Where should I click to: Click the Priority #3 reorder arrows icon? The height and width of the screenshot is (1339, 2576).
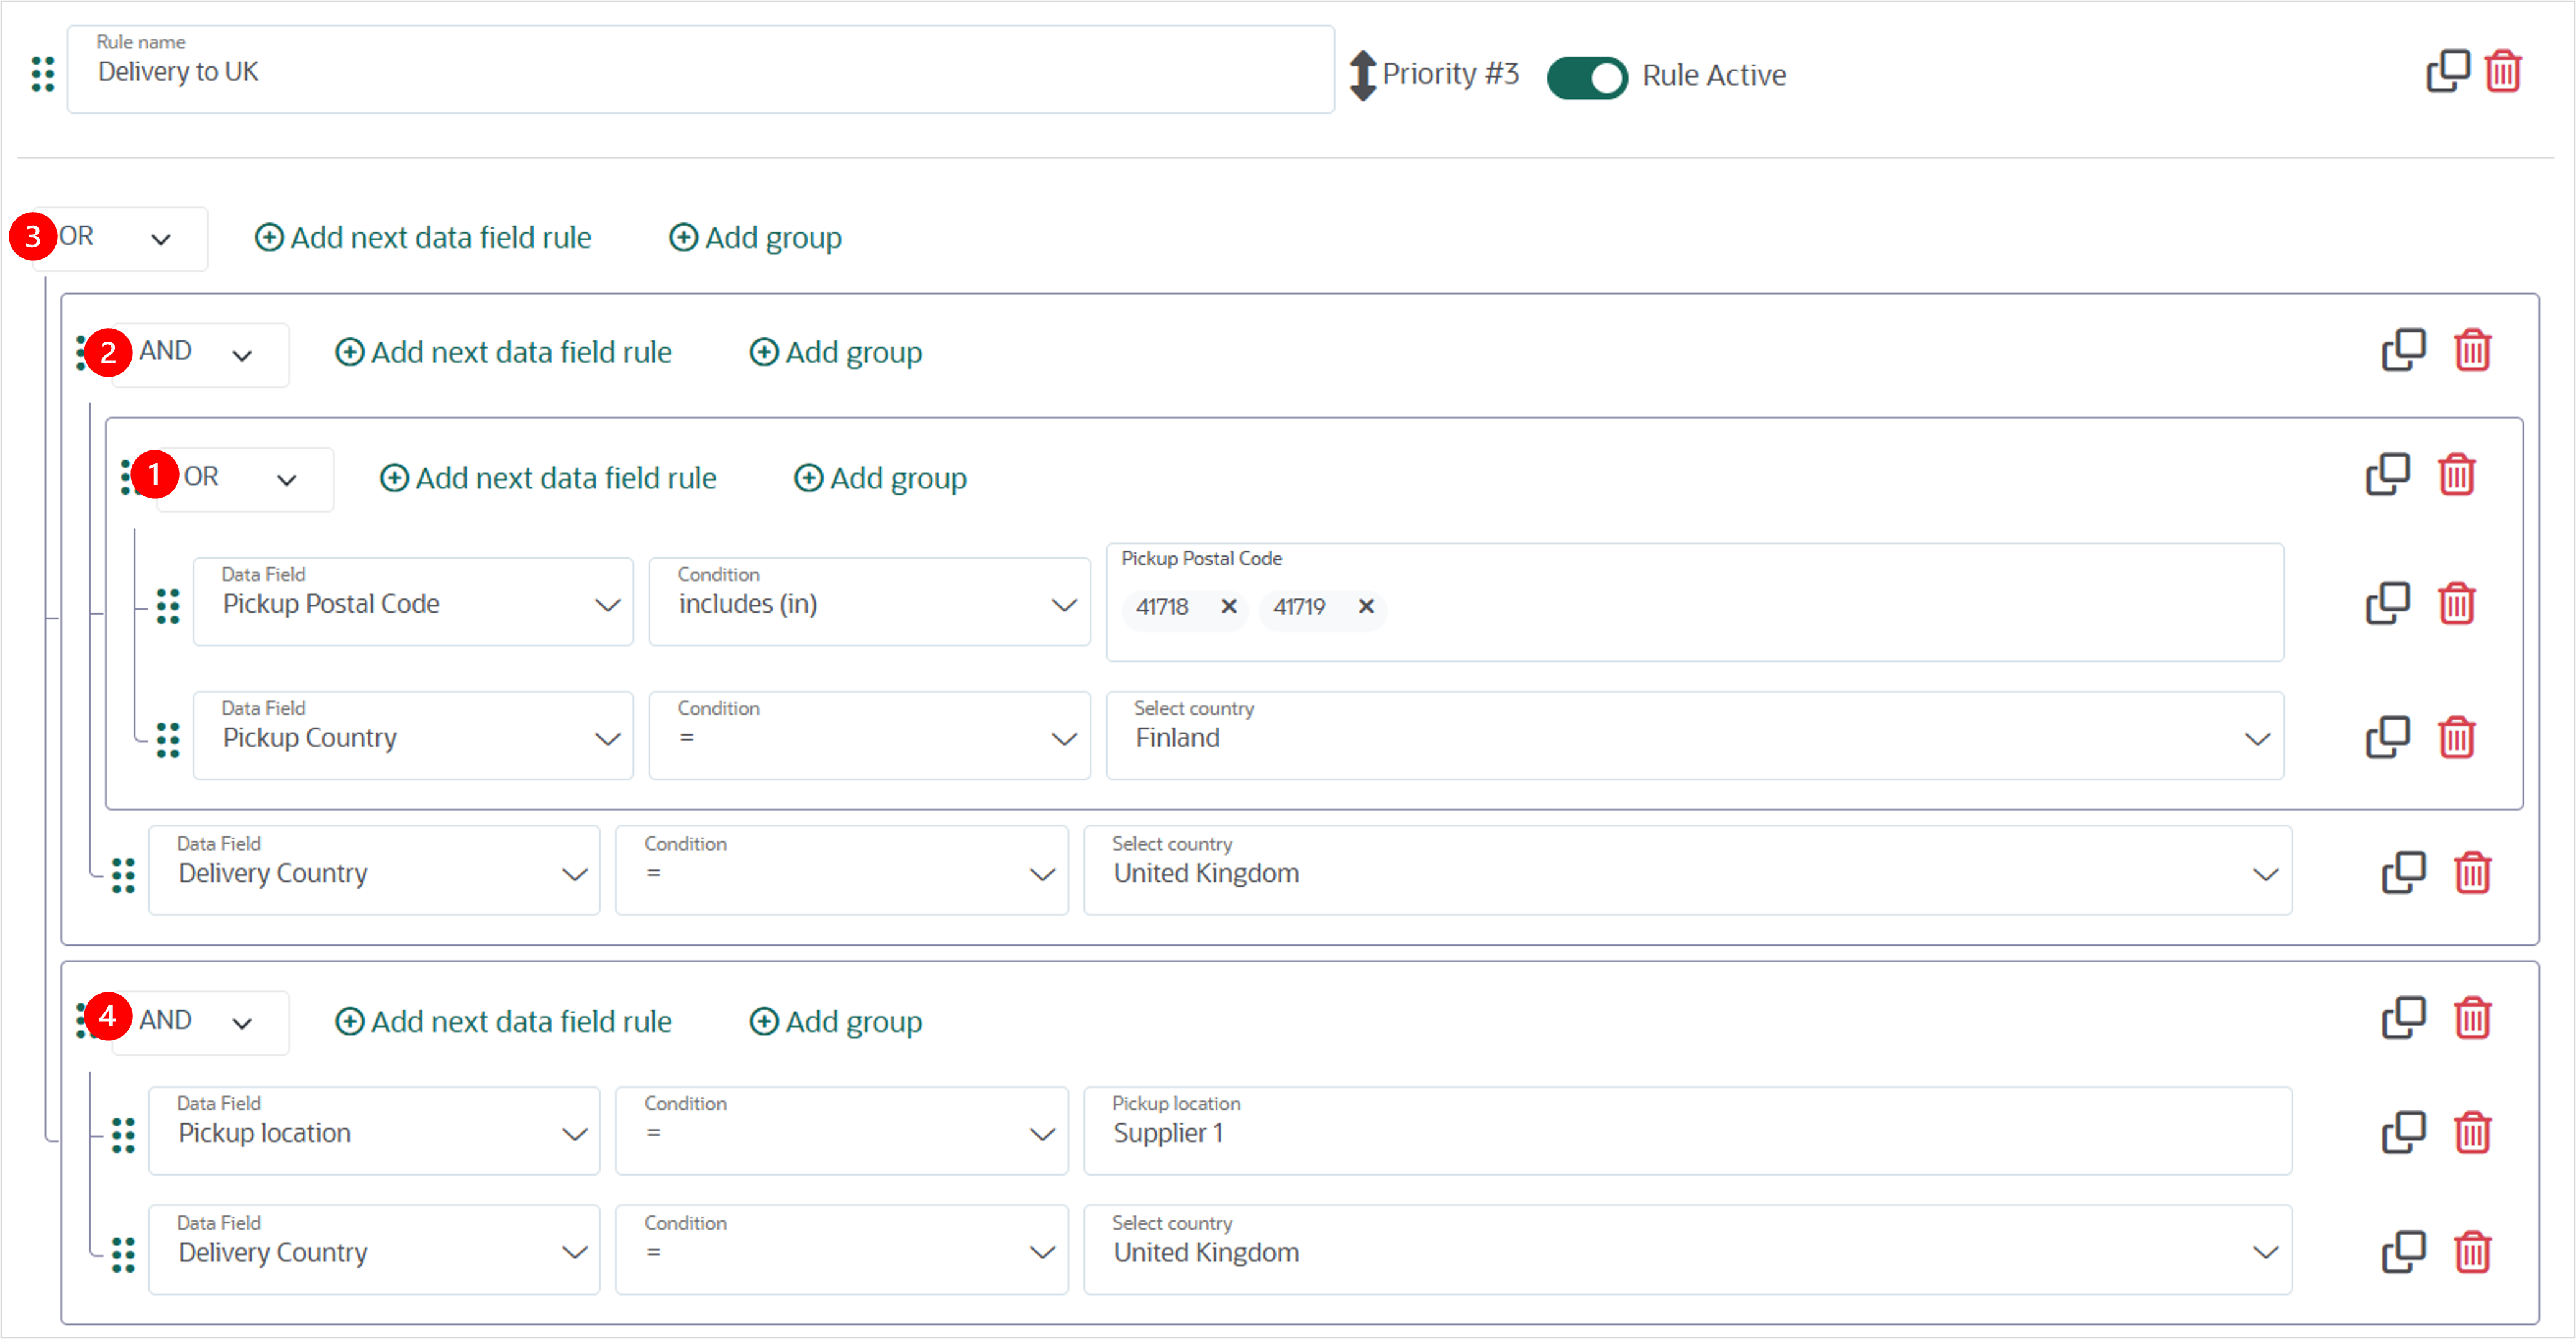click(1362, 75)
